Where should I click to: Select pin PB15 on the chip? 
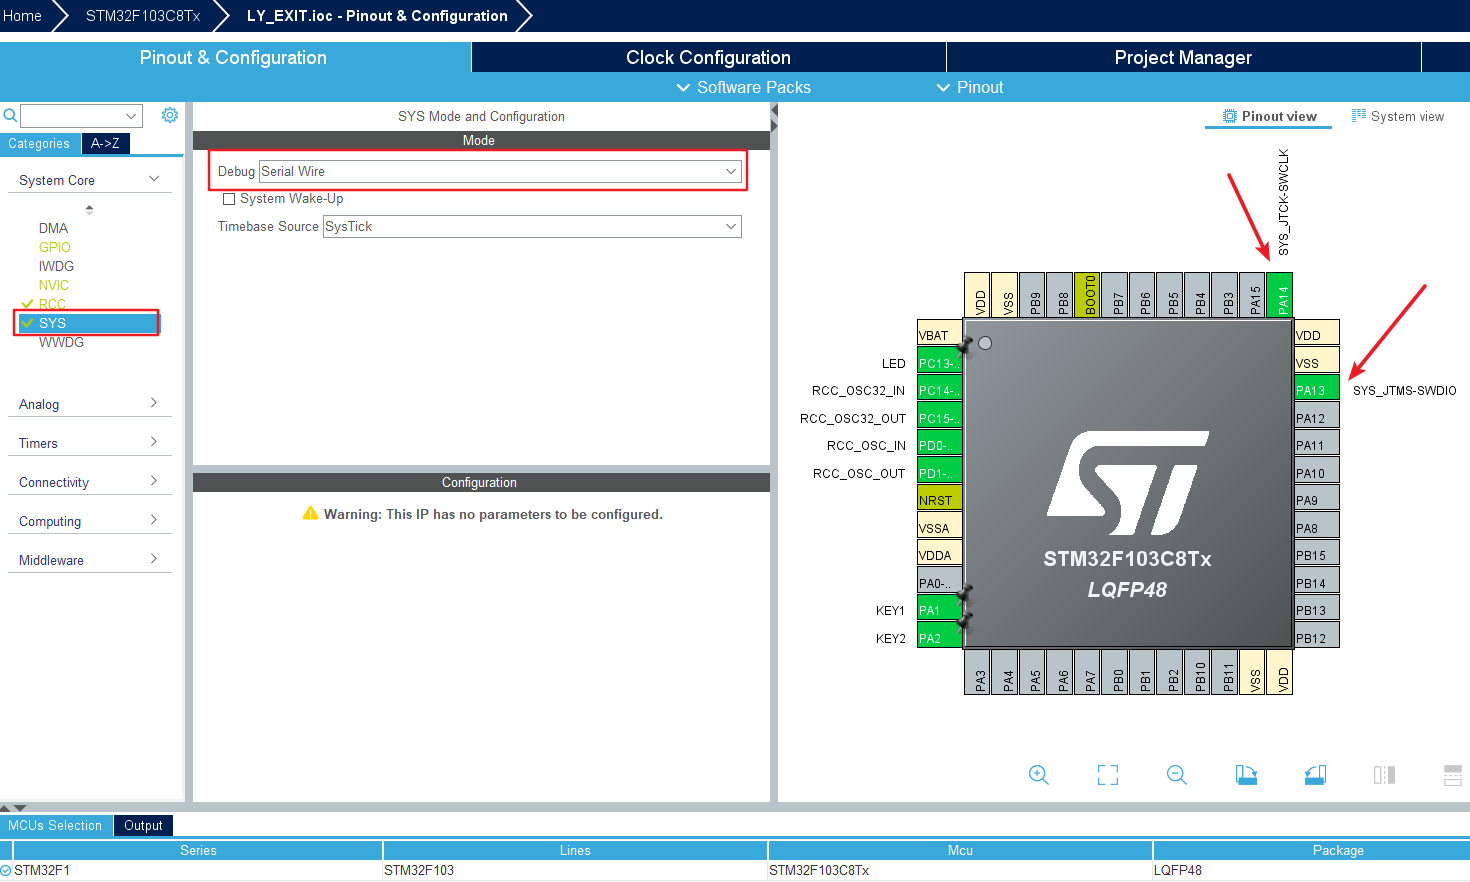[x=1316, y=555]
